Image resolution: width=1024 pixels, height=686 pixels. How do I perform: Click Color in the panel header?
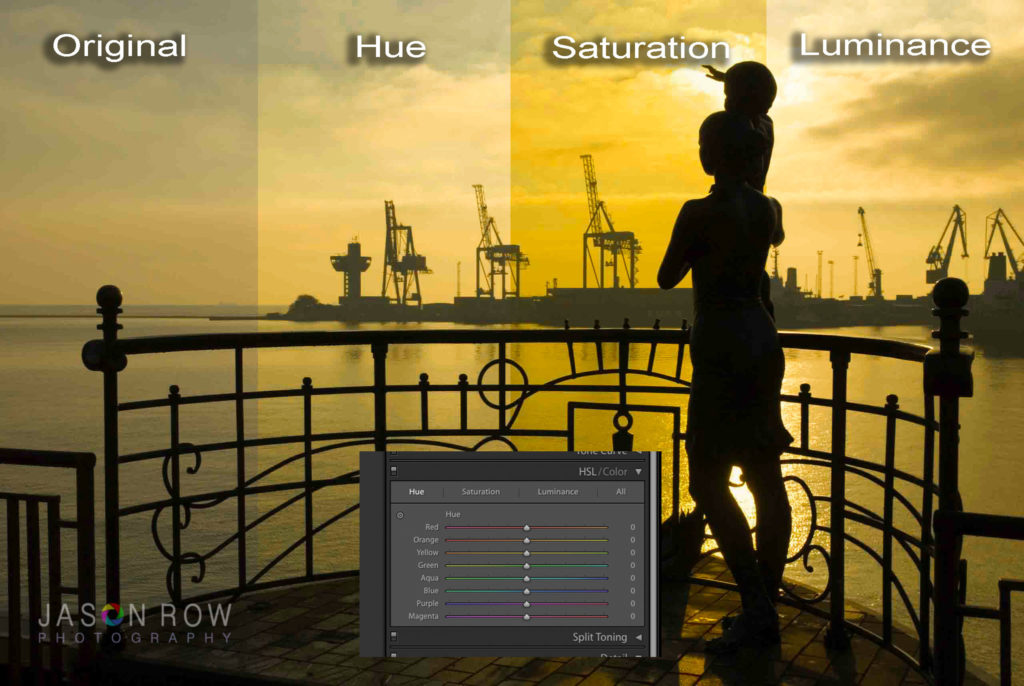coord(615,472)
